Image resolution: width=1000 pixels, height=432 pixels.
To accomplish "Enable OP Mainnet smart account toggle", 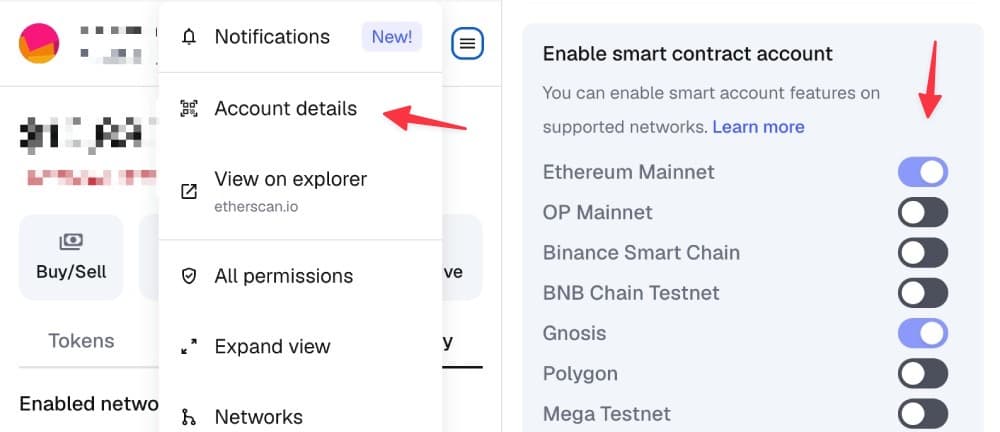I will click(922, 213).
